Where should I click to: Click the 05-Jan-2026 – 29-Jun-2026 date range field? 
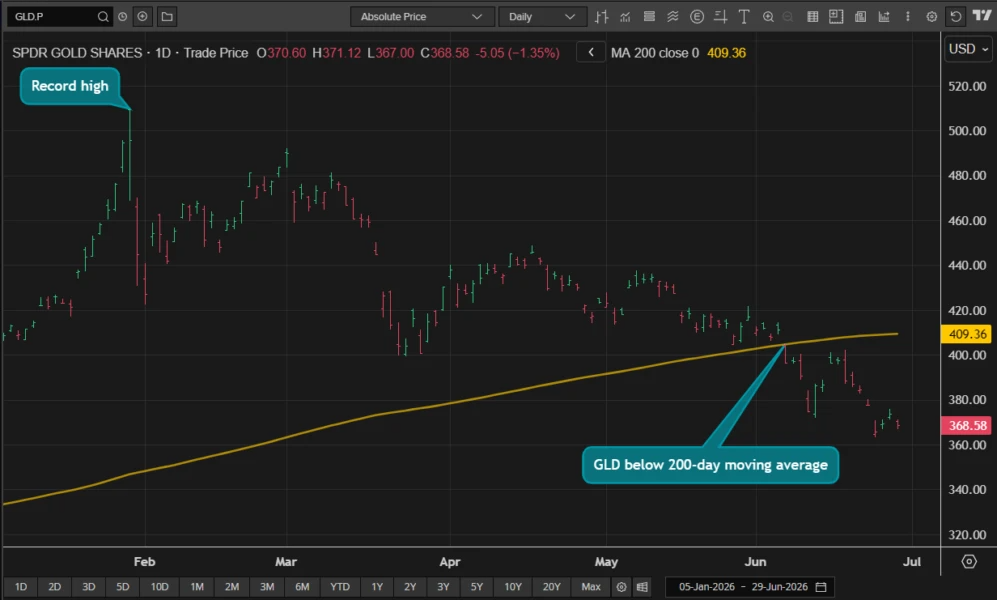[750, 587]
